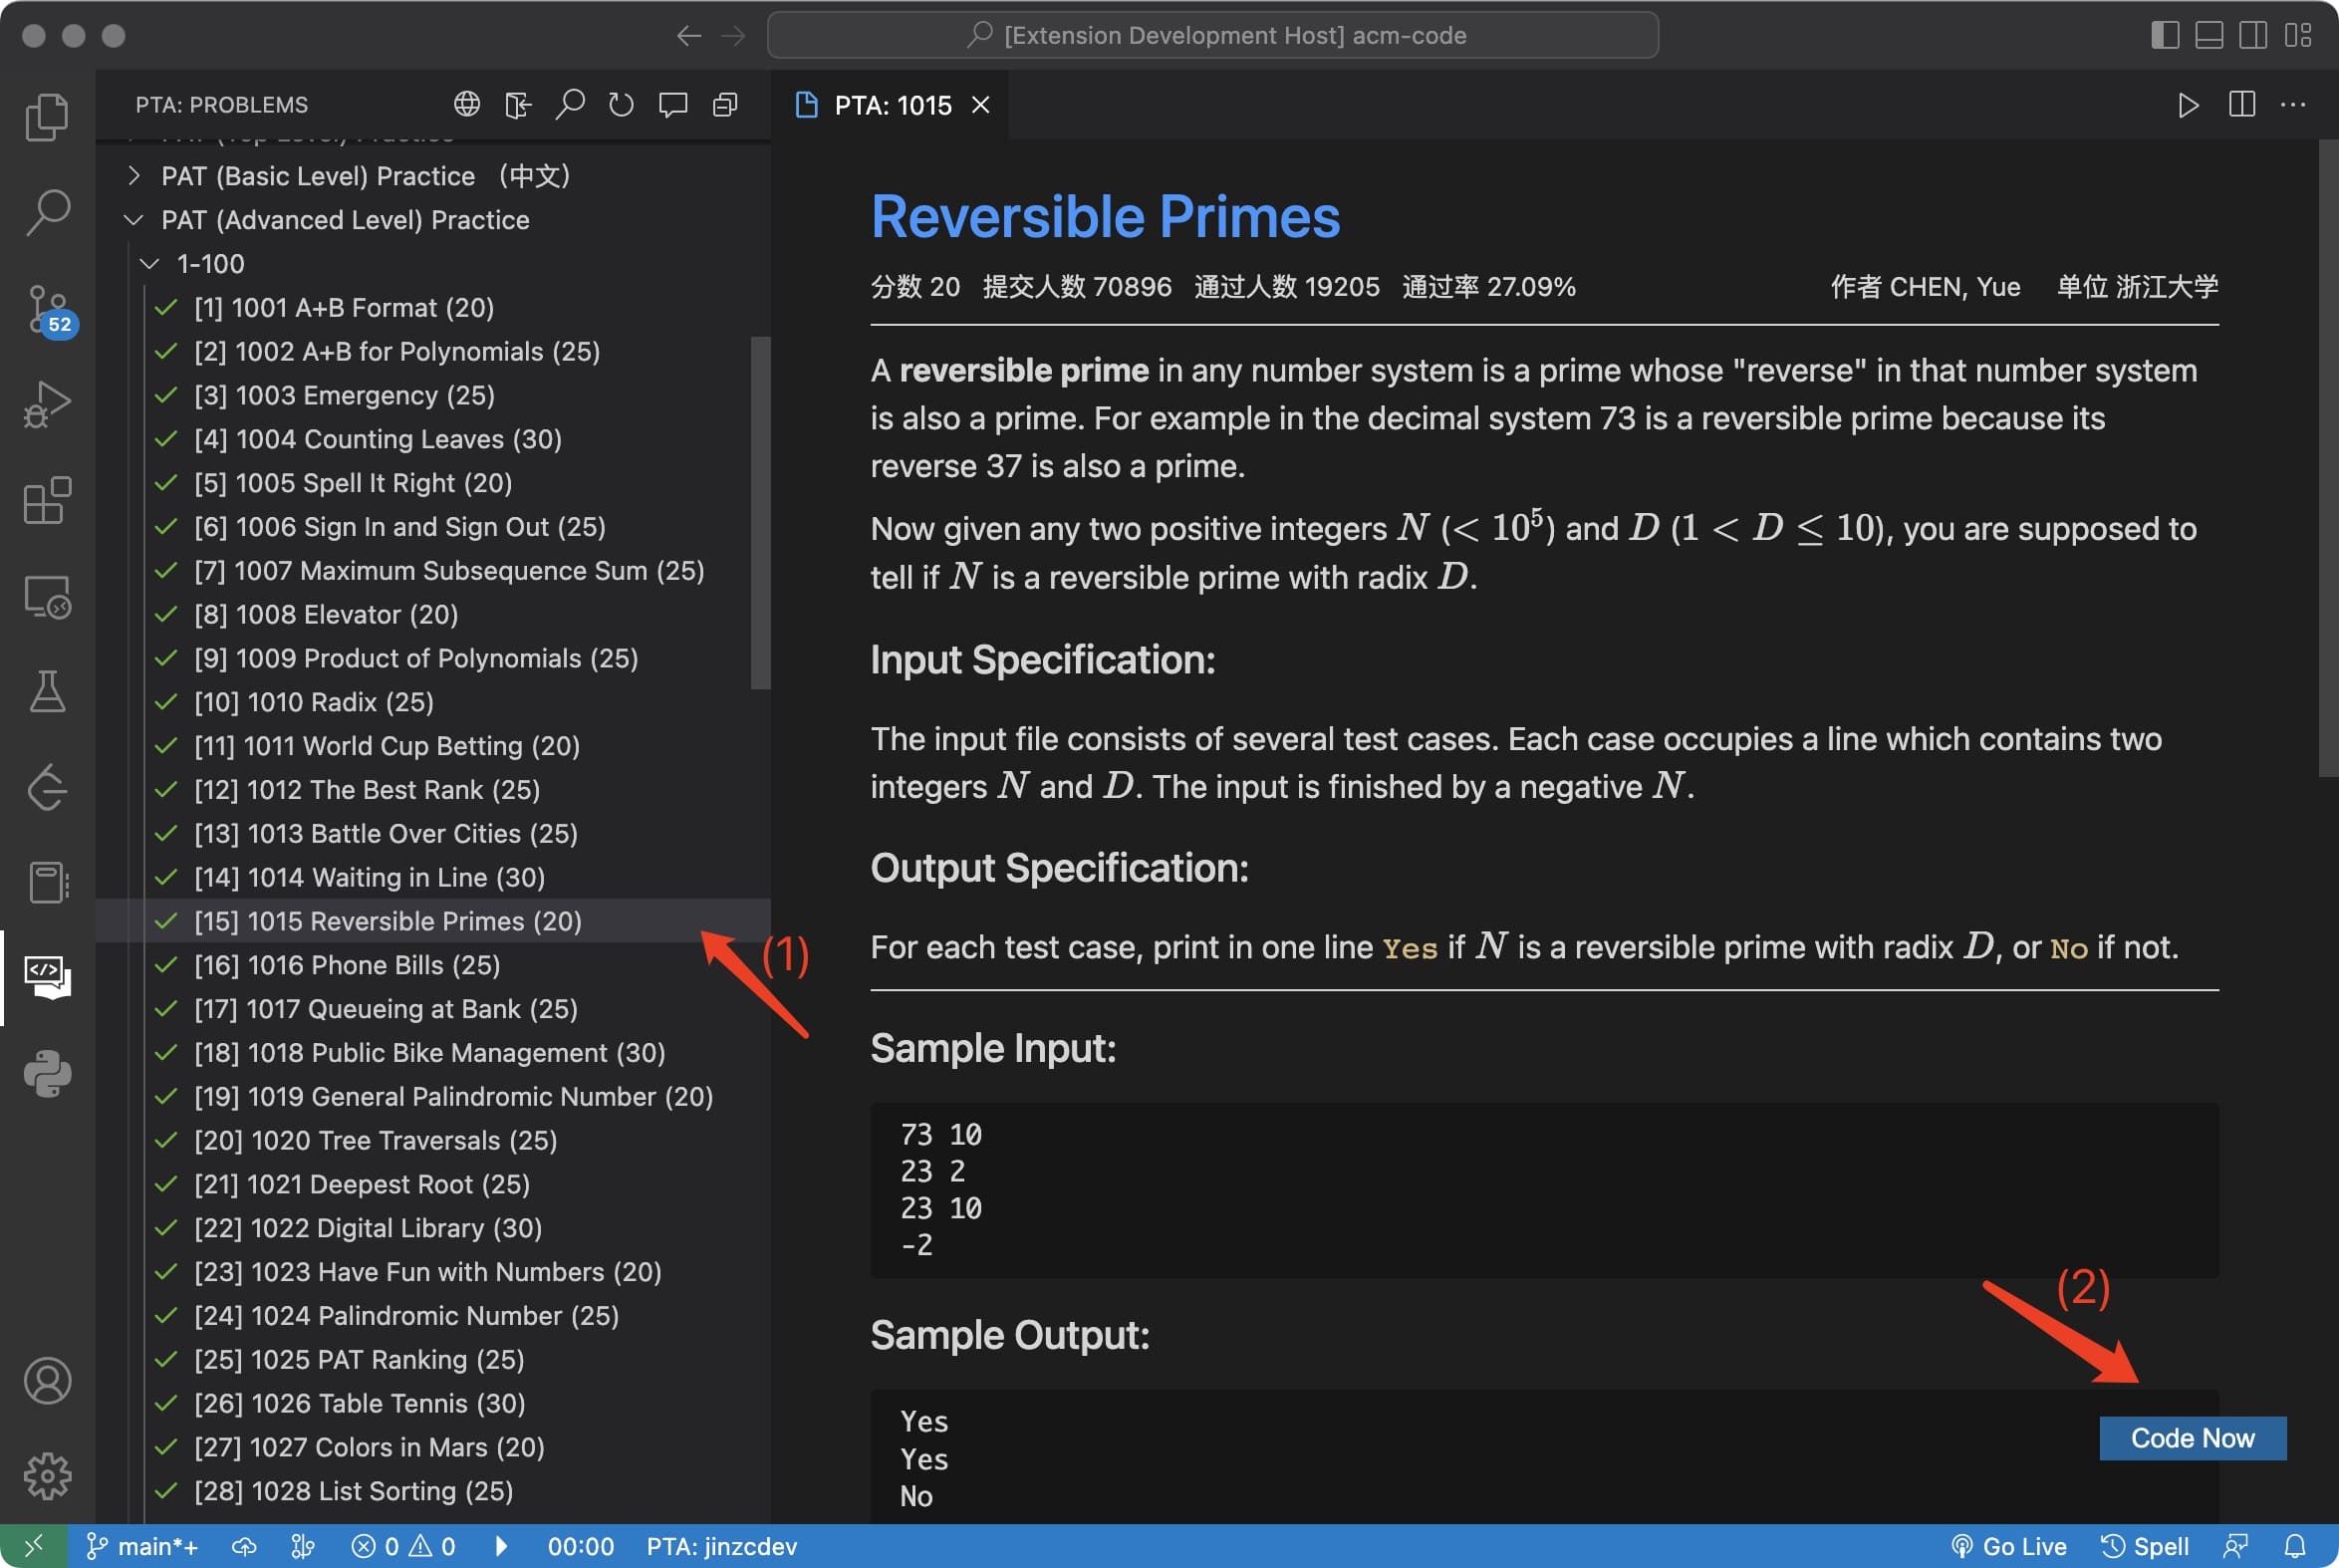Start the status bar timer play button
The image size is (2339, 1568).
point(501,1546)
